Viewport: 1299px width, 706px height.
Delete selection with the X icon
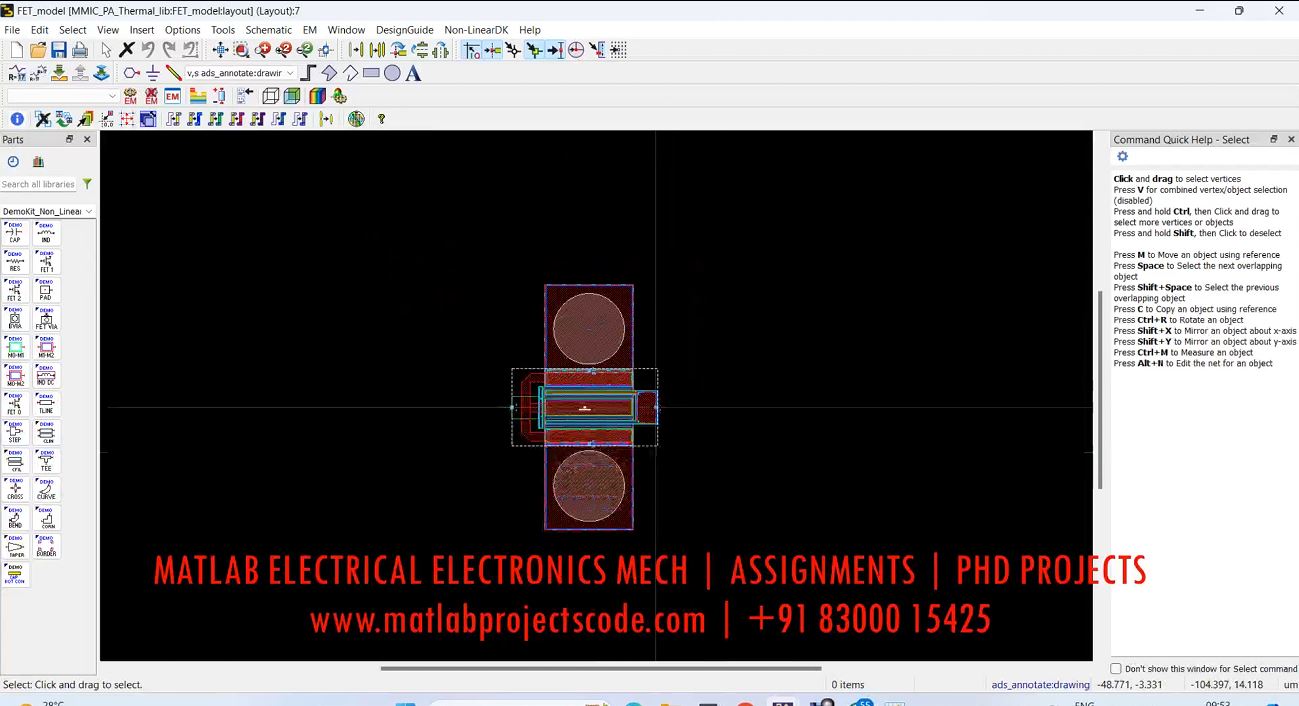coord(127,50)
